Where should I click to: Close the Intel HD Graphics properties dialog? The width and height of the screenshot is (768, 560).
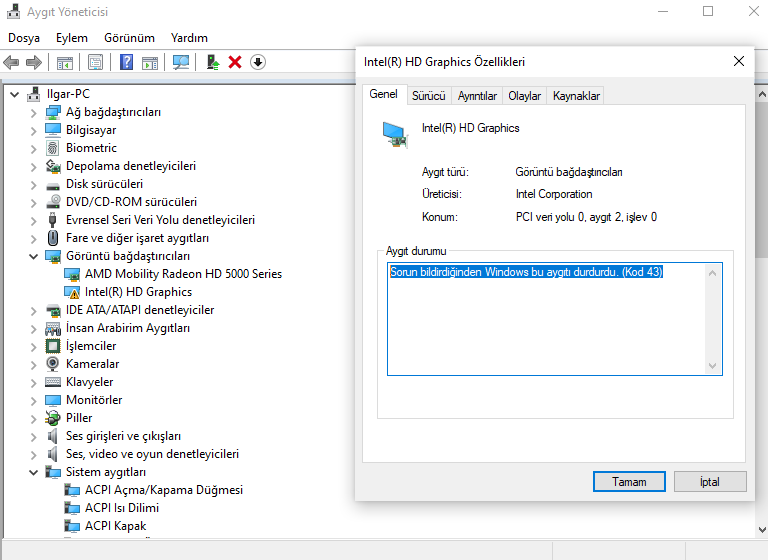pos(739,61)
